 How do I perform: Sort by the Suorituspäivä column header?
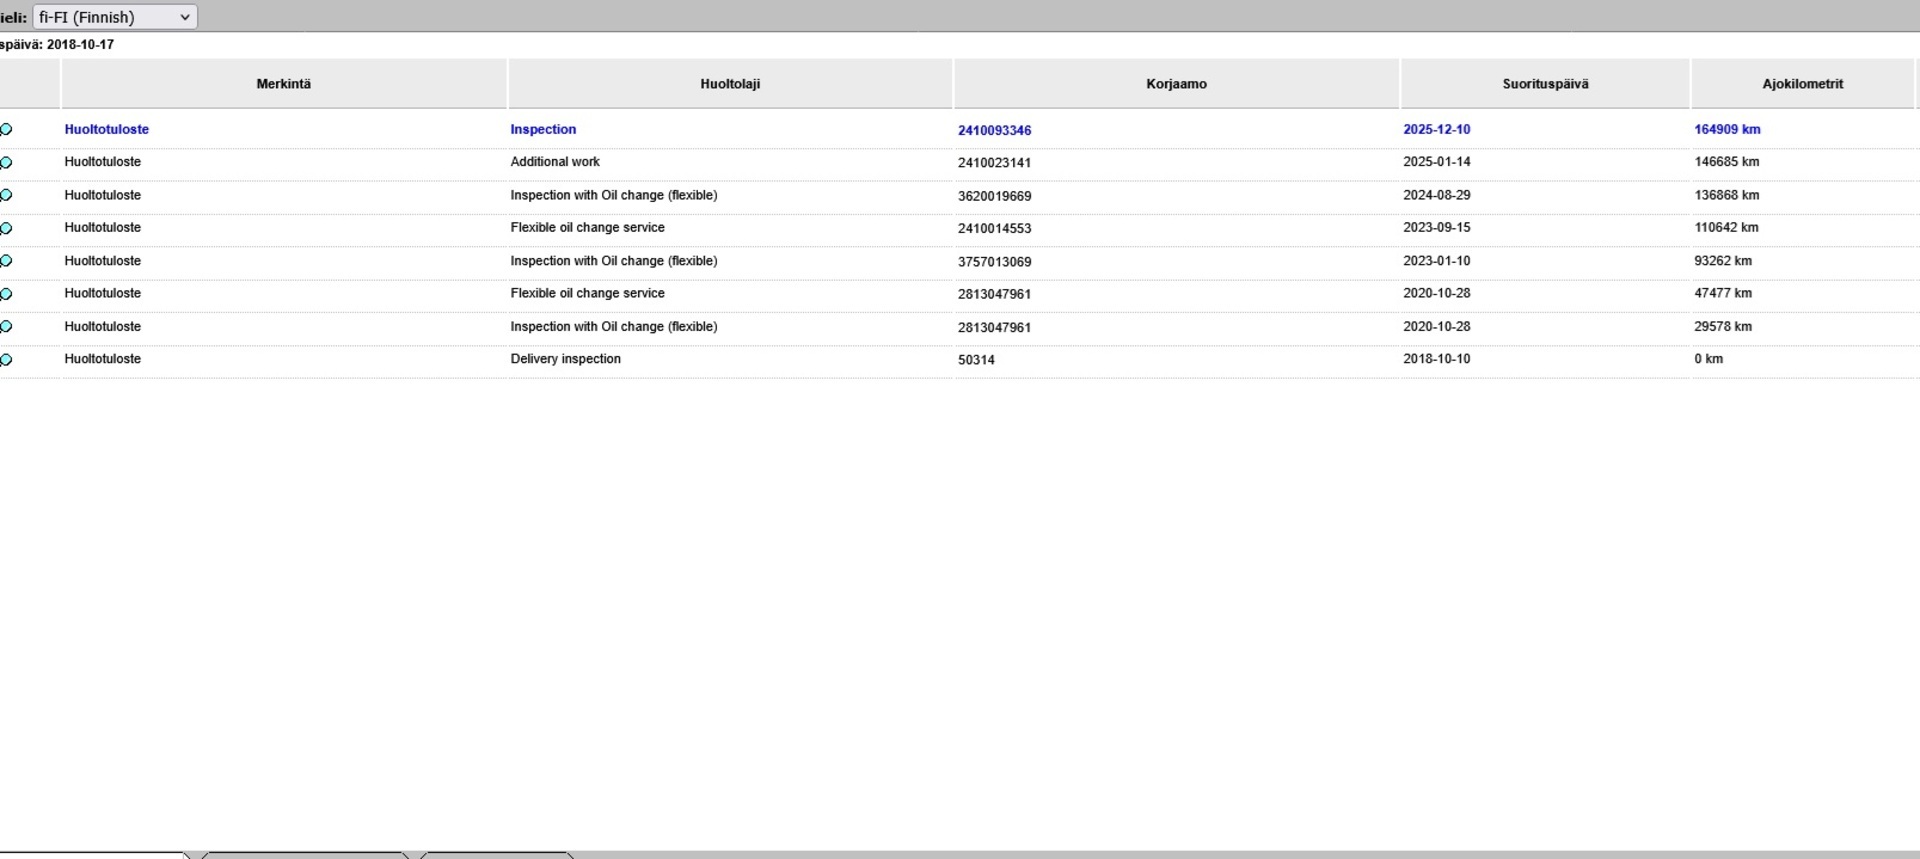(x=1545, y=84)
